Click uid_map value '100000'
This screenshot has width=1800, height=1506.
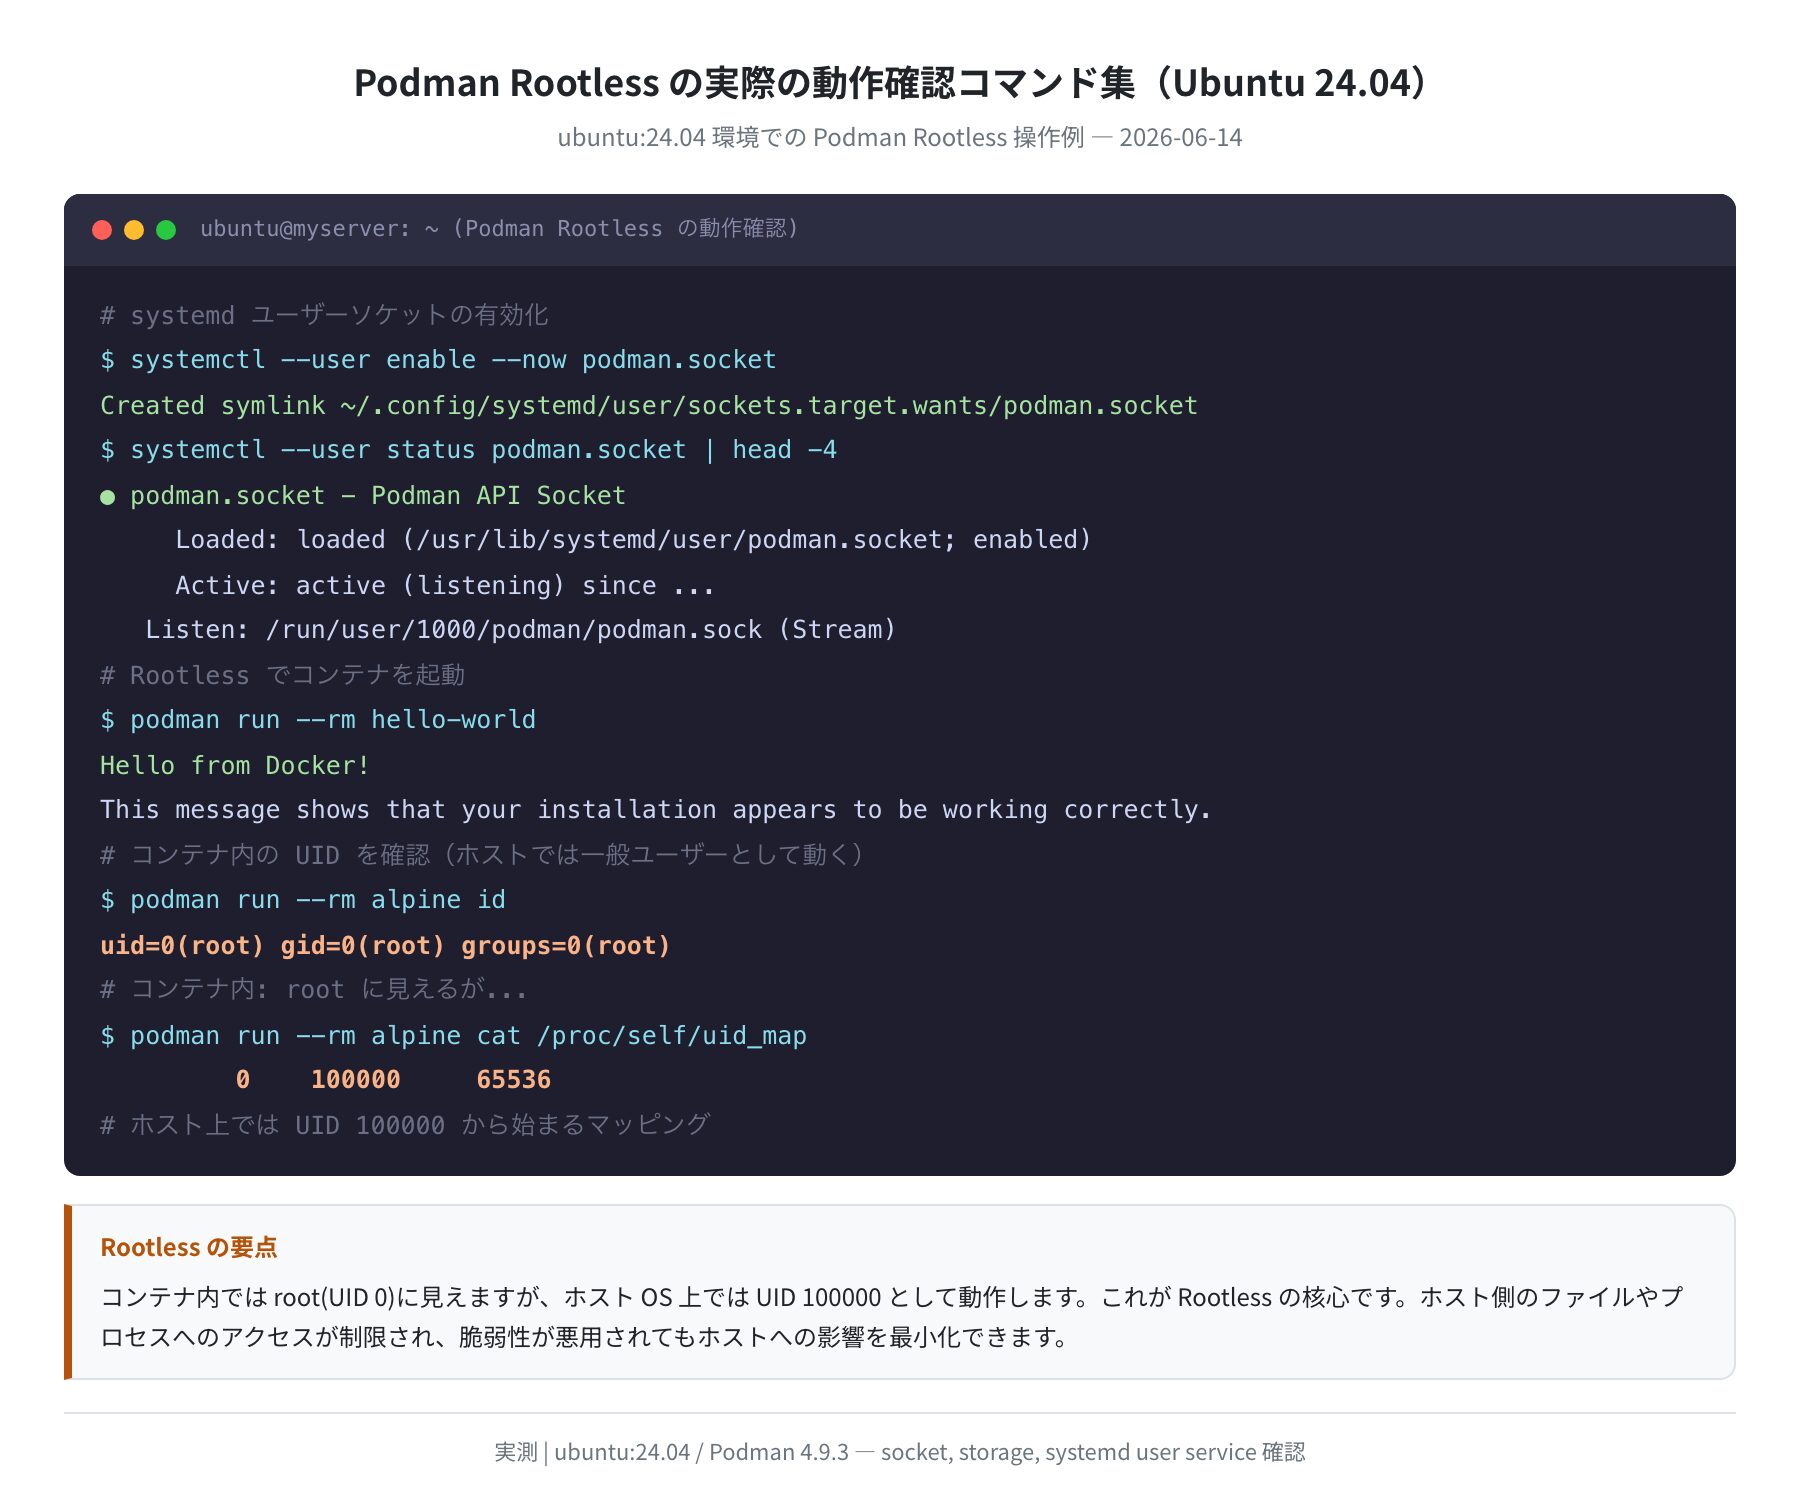point(355,1080)
